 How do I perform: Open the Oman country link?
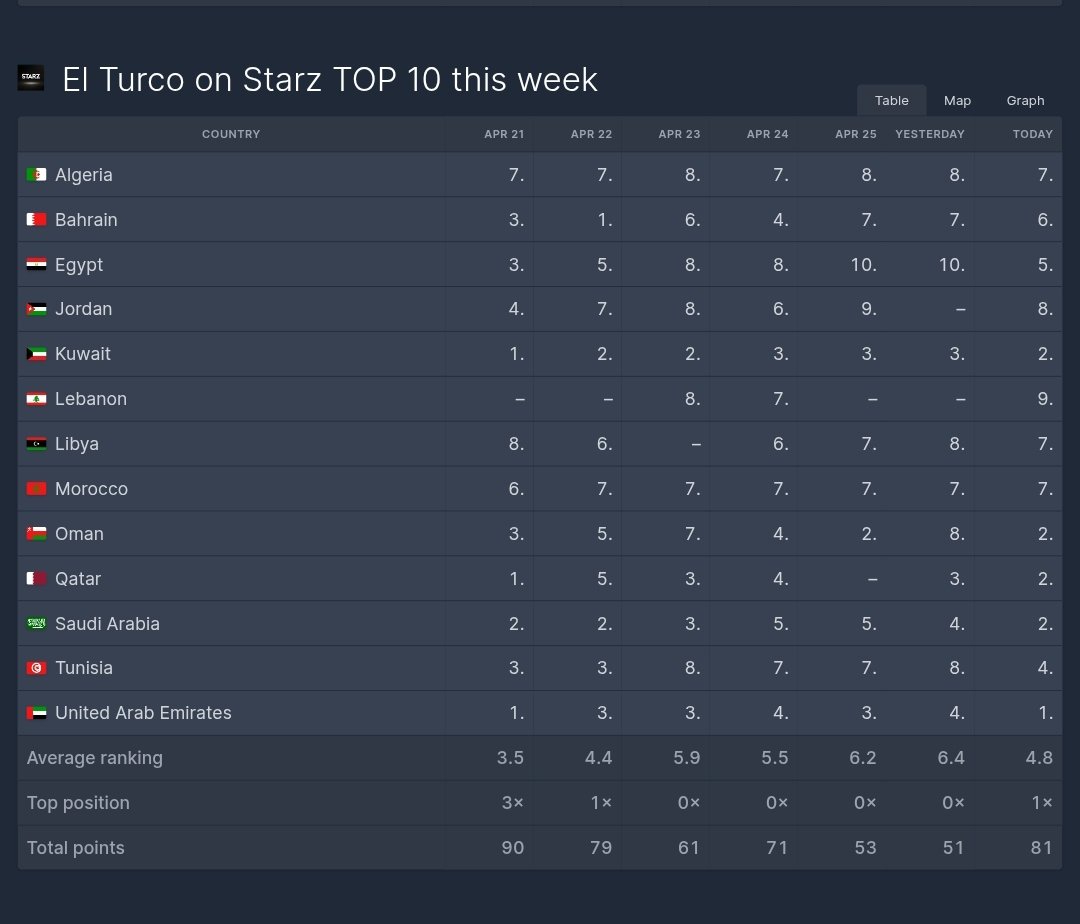pyautogui.click(x=79, y=534)
